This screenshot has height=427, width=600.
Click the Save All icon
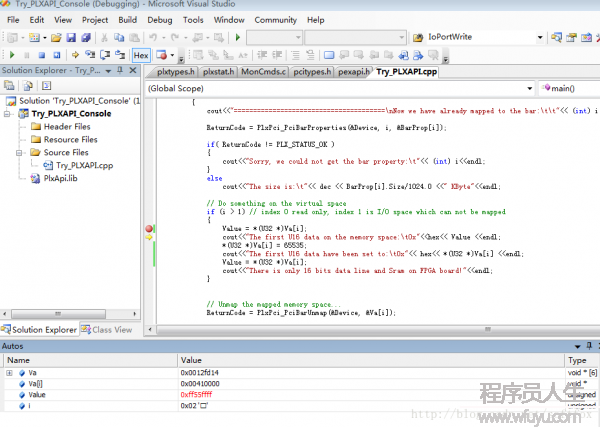86,37
